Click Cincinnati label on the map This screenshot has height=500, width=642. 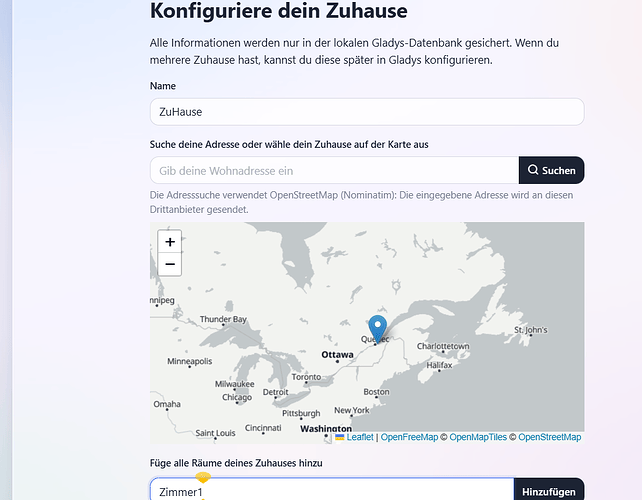coord(263,428)
